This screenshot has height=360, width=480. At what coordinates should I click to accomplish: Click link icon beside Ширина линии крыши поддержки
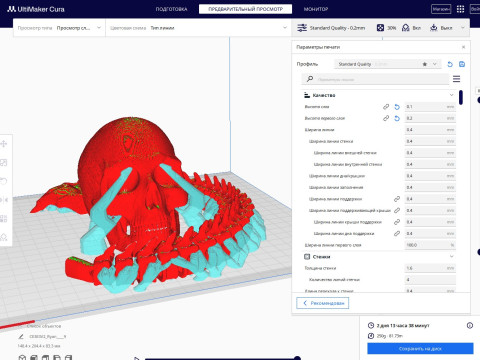(x=397, y=222)
